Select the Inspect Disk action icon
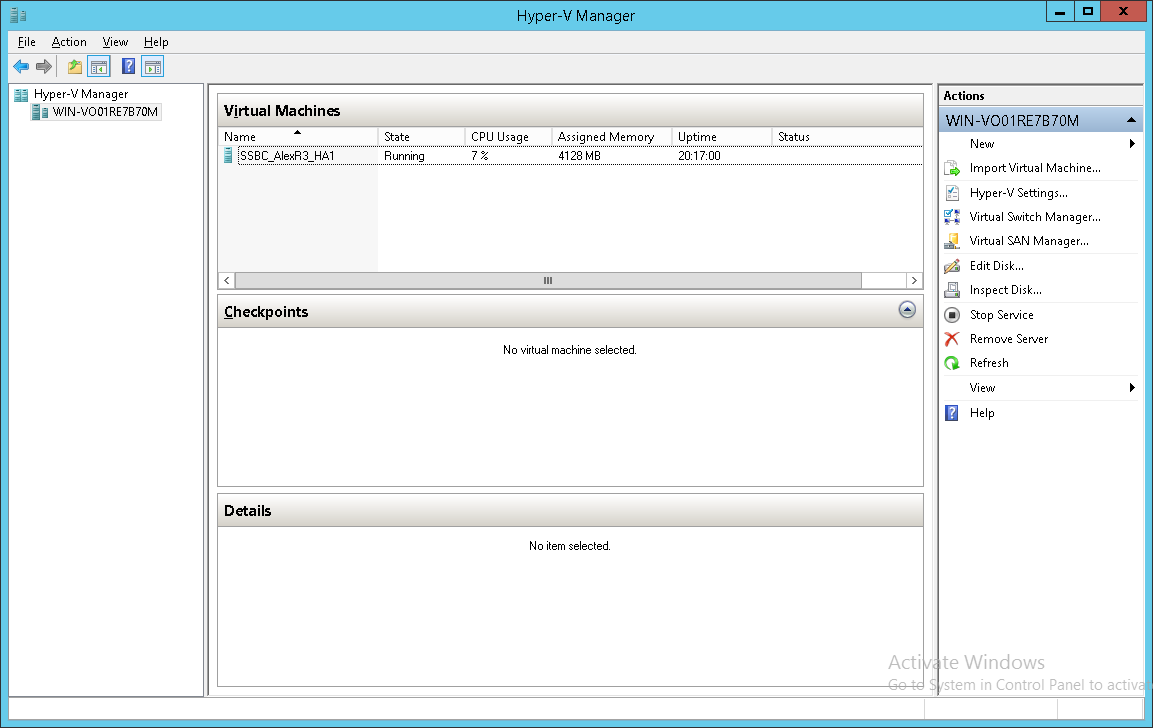 point(953,289)
